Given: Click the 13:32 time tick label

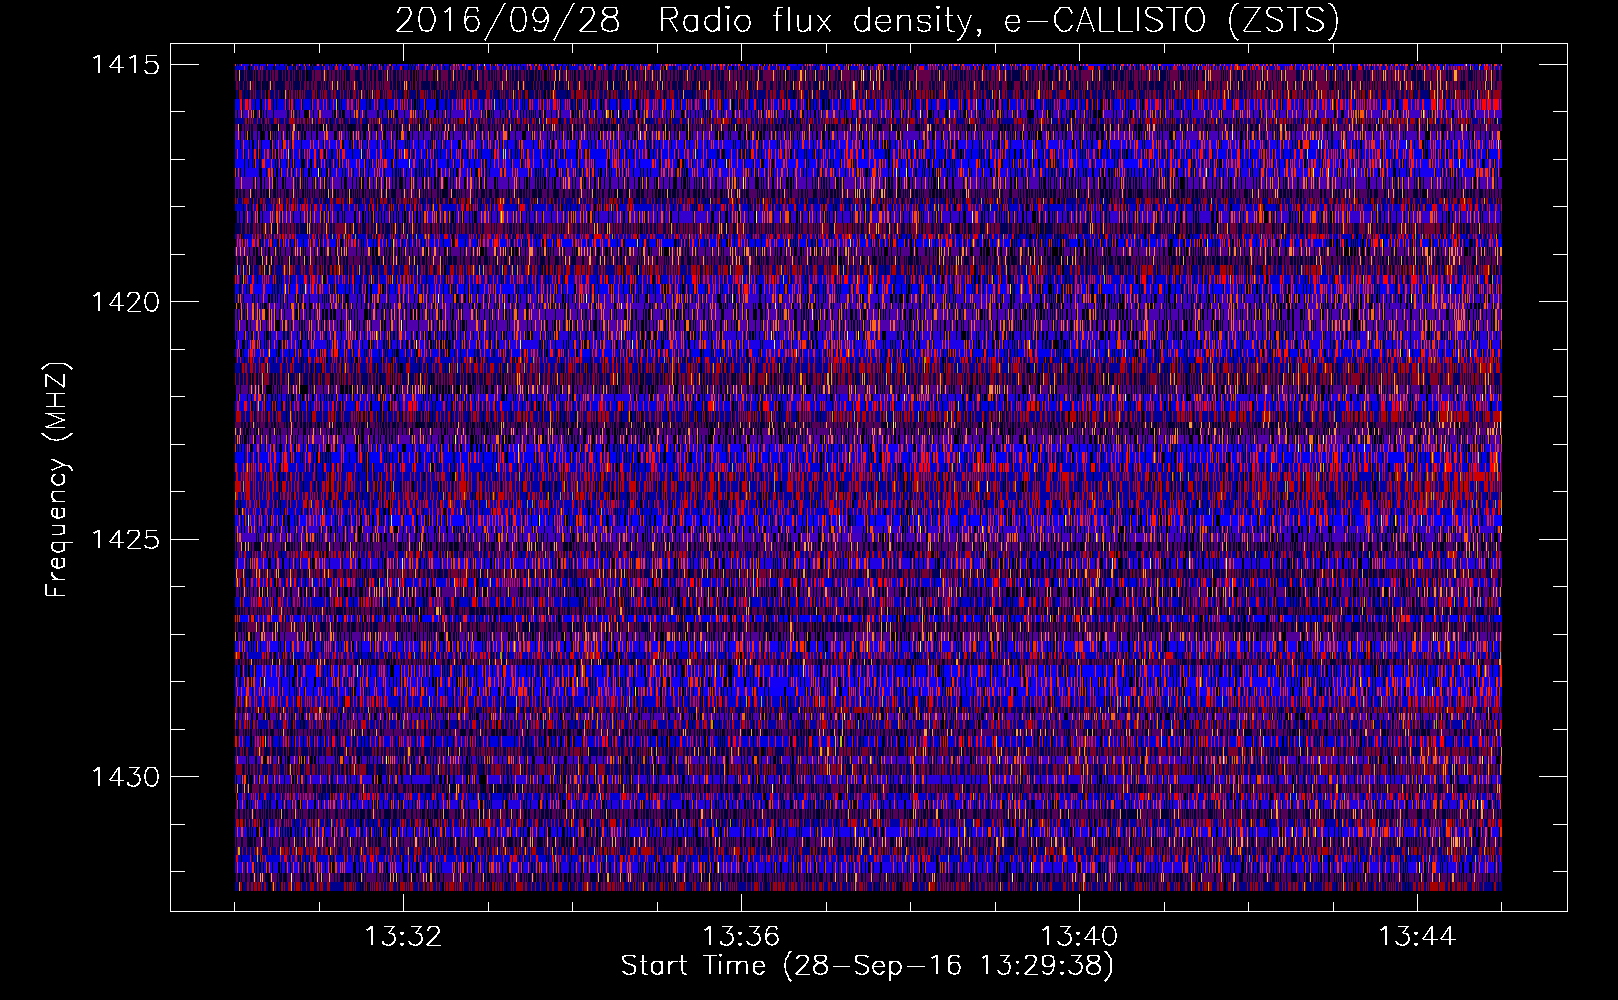Looking at the screenshot, I should coord(403,937).
